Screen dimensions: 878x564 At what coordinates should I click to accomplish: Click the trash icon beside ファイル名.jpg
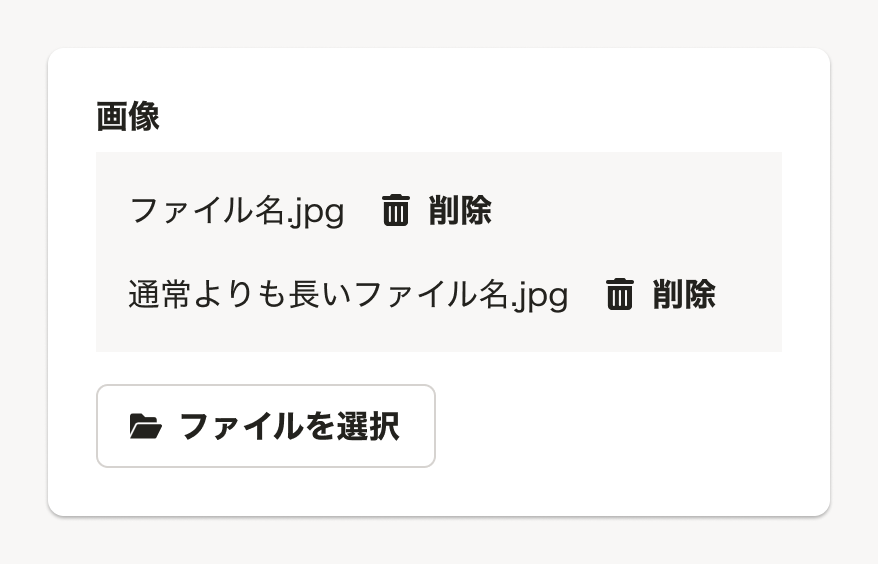pyautogui.click(x=396, y=211)
